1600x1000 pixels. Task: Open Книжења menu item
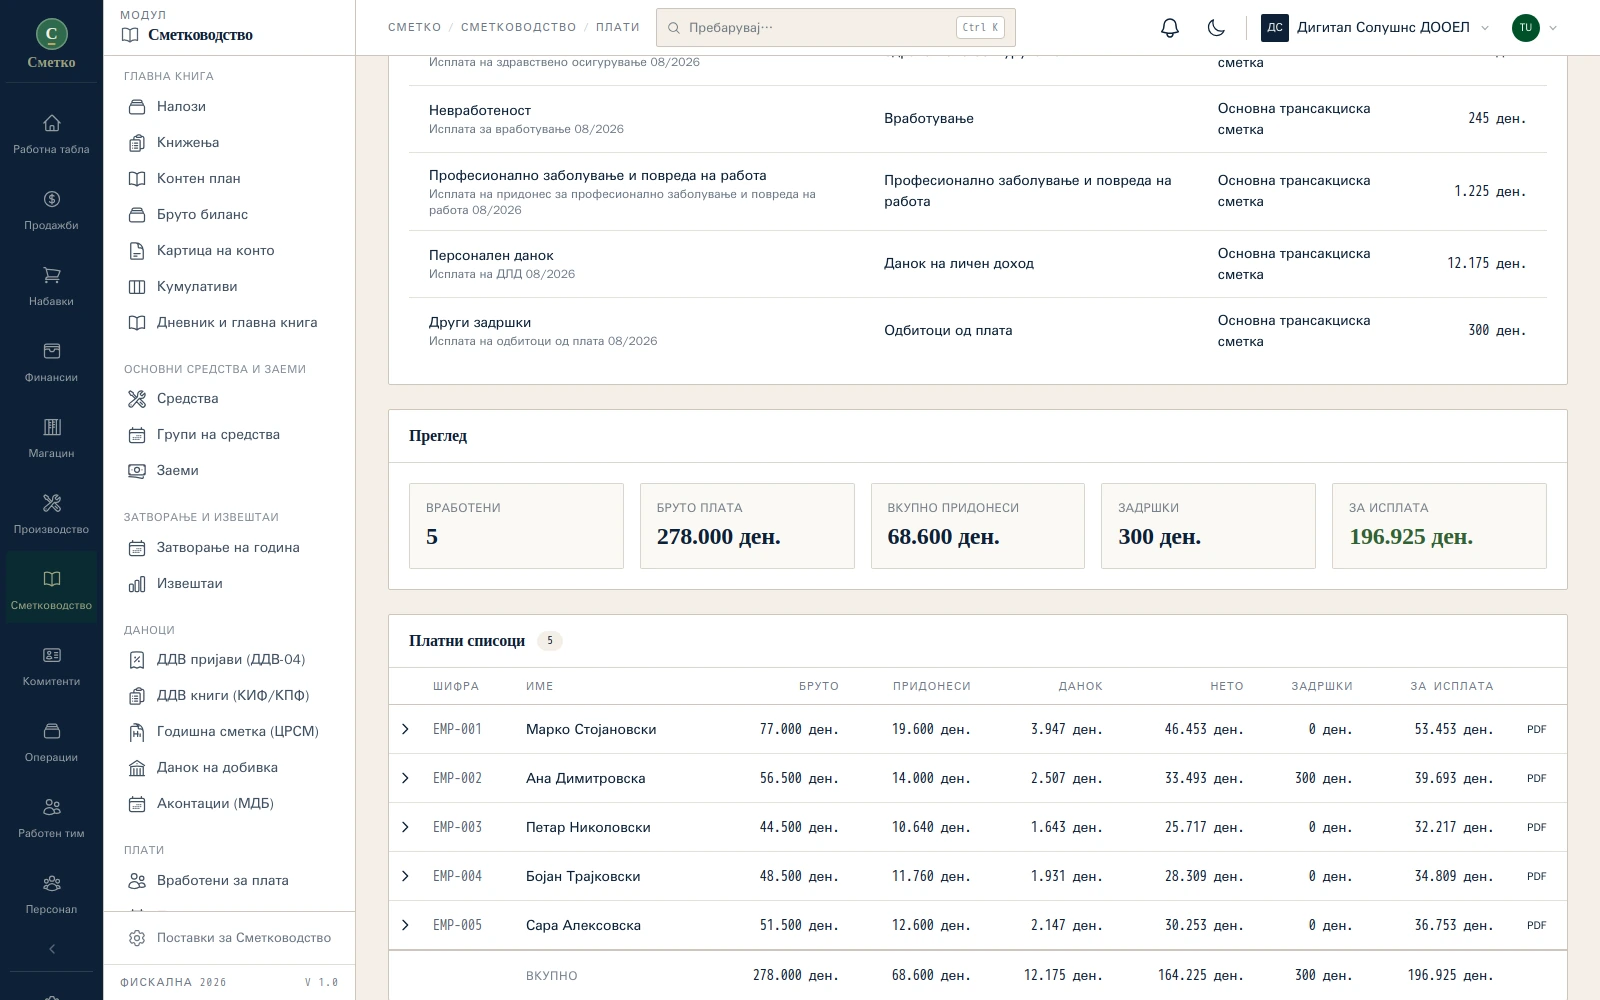(229, 142)
